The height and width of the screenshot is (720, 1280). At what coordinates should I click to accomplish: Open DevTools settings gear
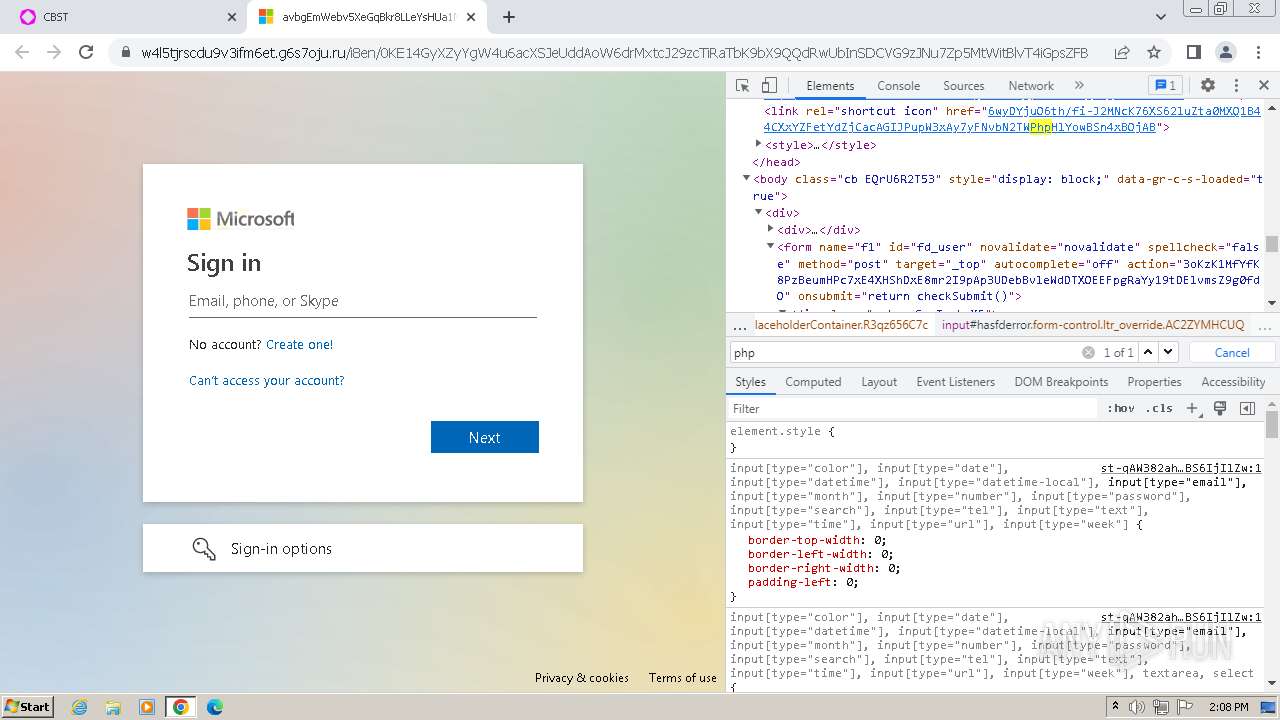click(1208, 86)
